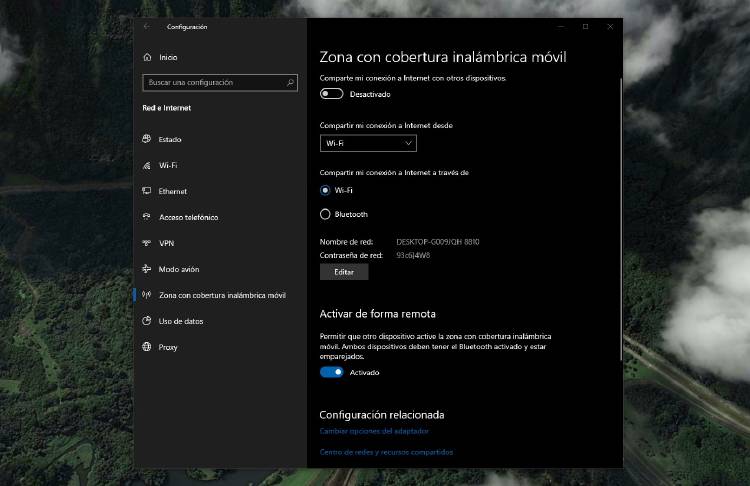750x486 pixels.
Task: Go back with the back arrow icon
Action: tap(146, 27)
